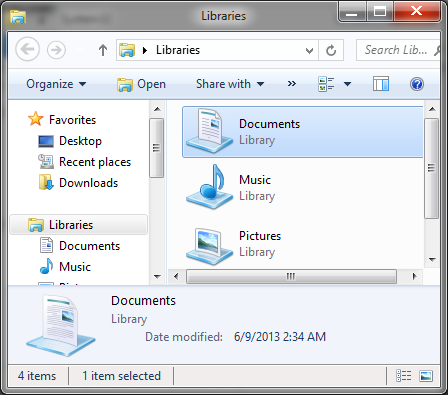This screenshot has width=448, height=395.
Task: Click the Desktop monitor icon in sidebar
Action: tap(46, 141)
